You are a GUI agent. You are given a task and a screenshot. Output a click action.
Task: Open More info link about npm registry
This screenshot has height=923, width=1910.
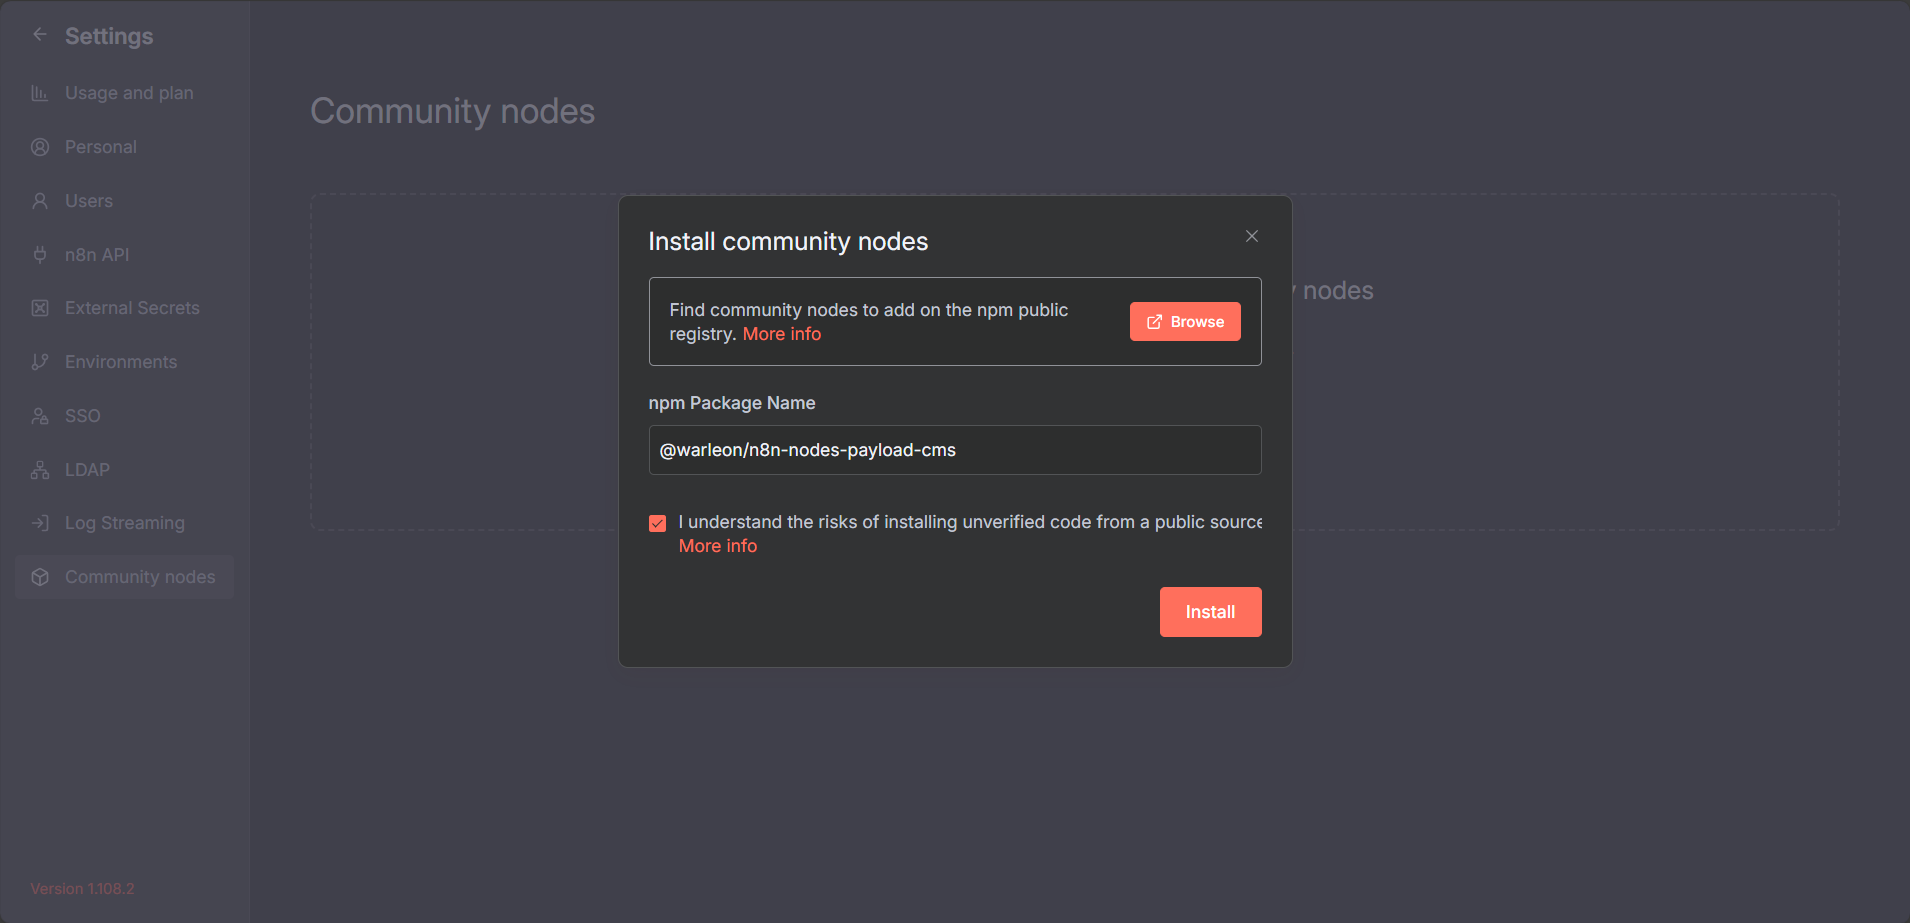[782, 334]
